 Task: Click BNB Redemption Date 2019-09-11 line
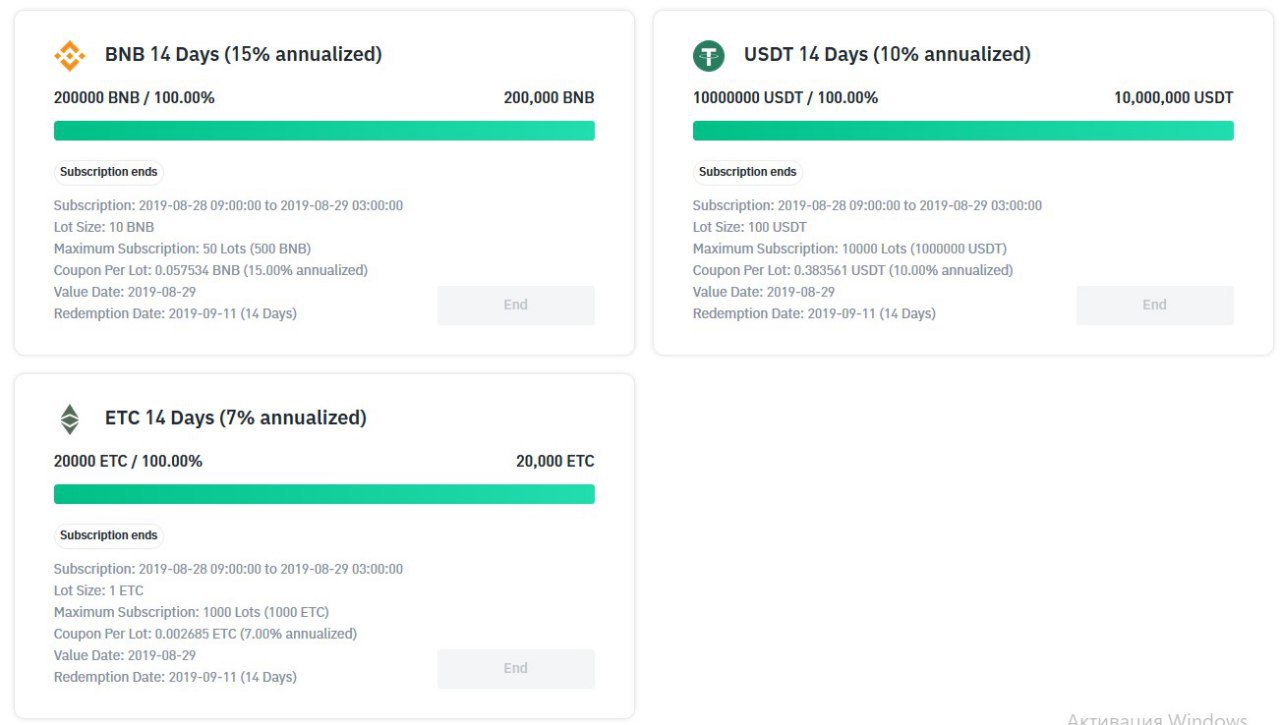pos(175,313)
